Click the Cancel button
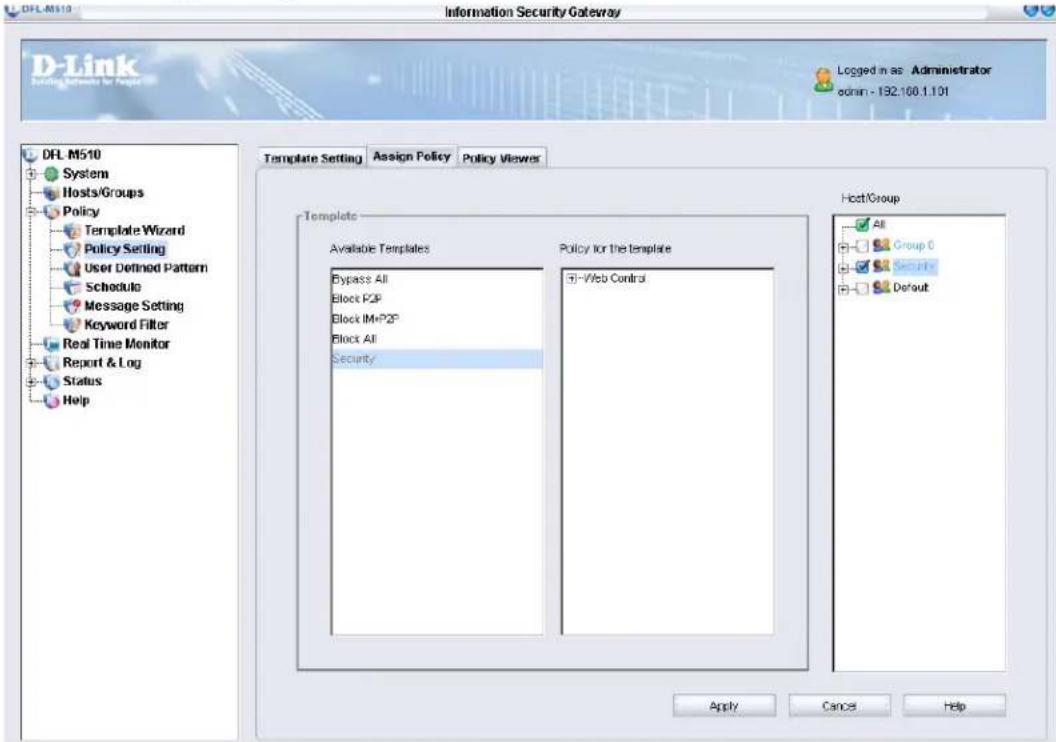Screen dimensions: 1056x742 pos(839,706)
